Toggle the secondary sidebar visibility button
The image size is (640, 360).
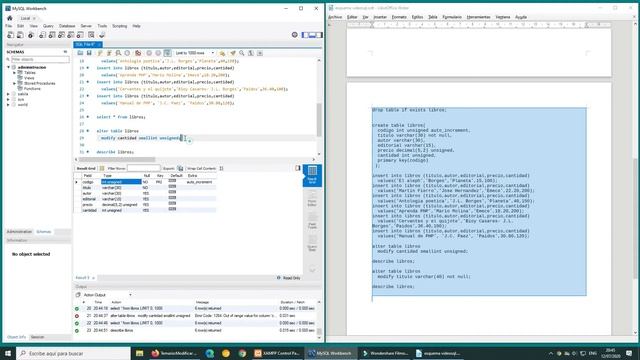(319, 35)
